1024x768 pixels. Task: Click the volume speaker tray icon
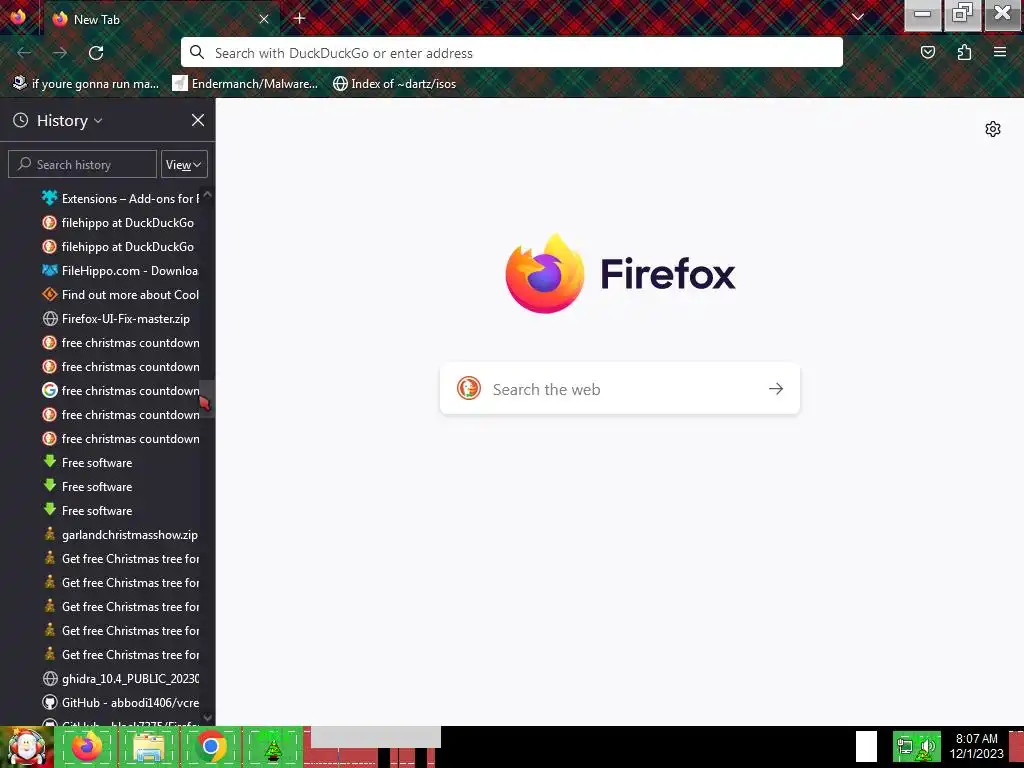(x=927, y=746)
